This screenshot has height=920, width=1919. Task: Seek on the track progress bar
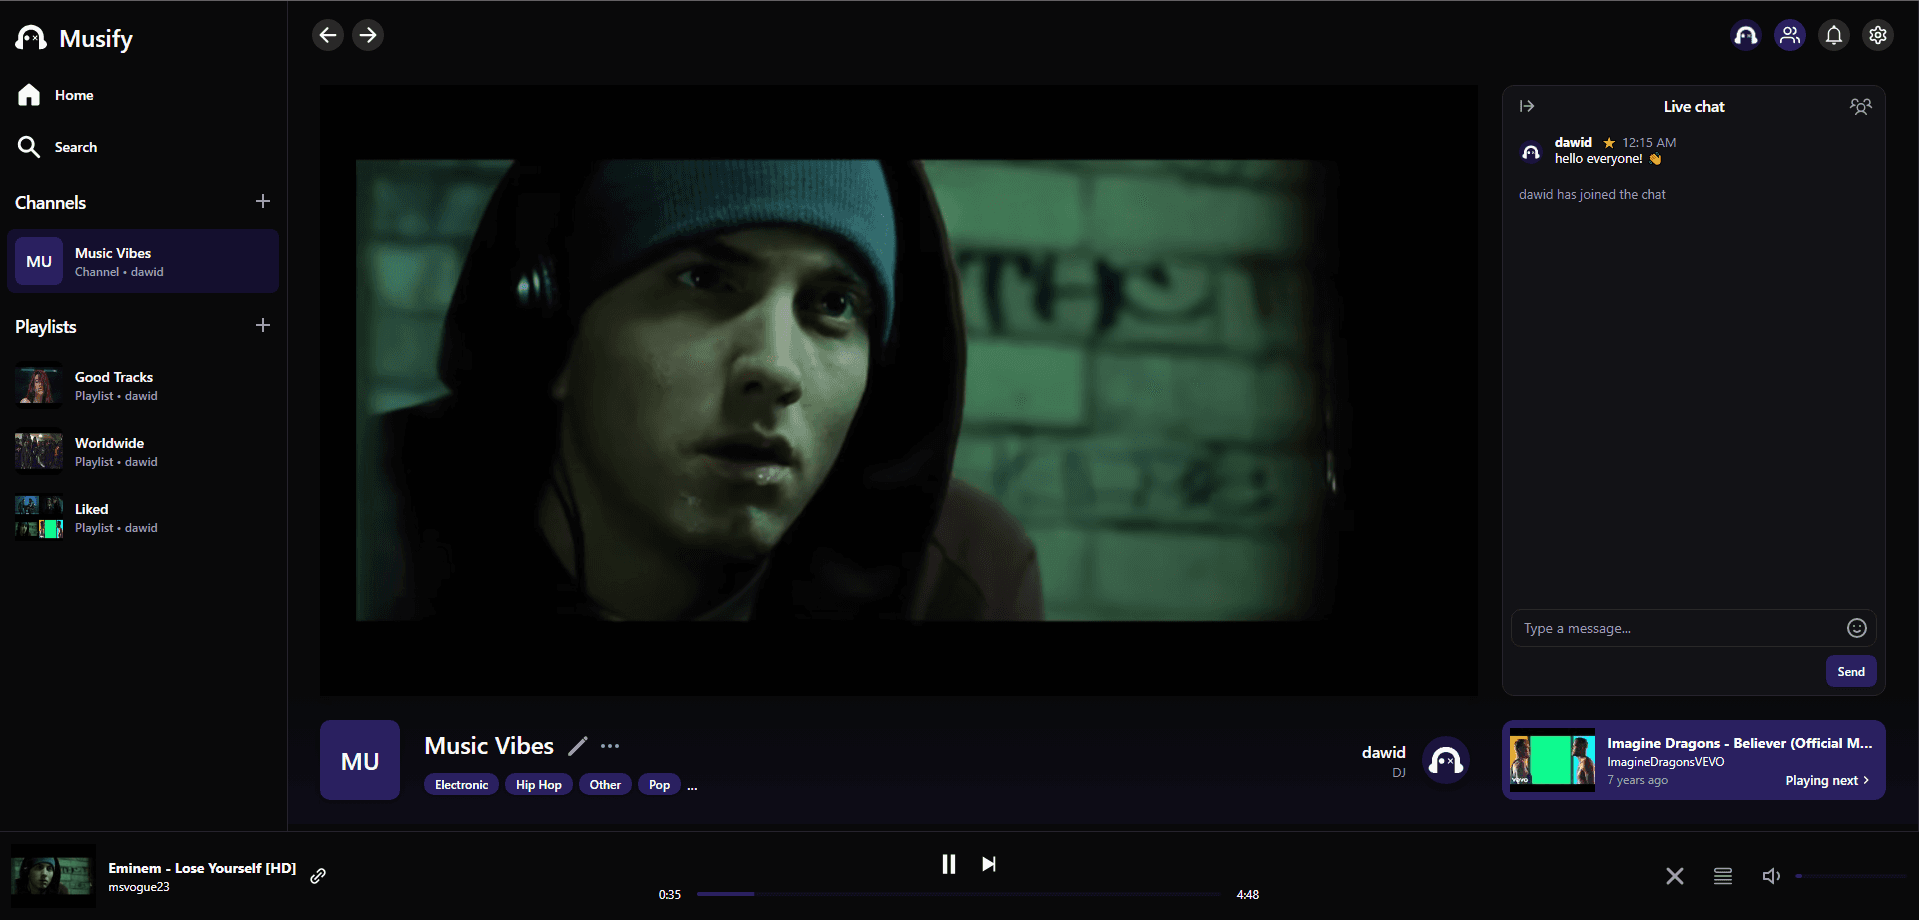pos(958,894)
